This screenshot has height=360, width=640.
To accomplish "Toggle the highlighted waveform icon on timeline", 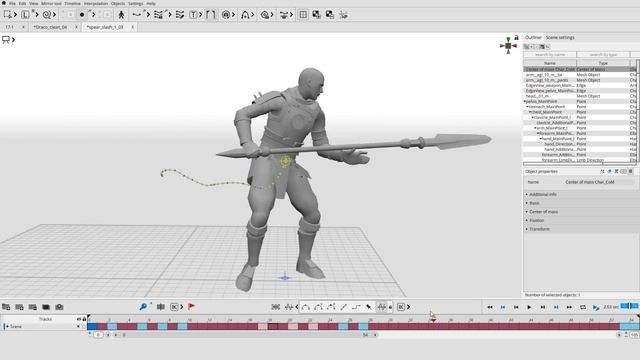I will [382, 307].
